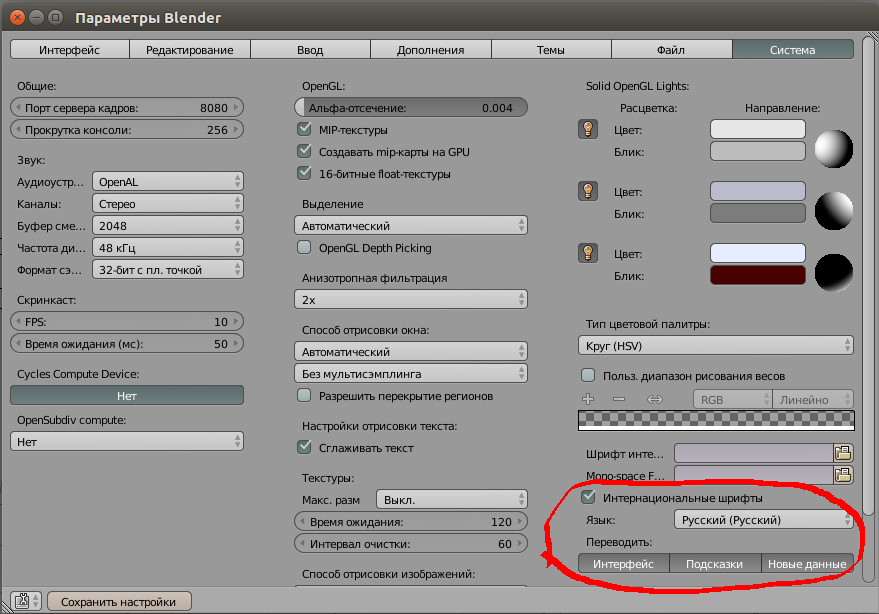This screenshot has height=614, width=879.
Task: Switch to Дополнения tab
Action: point(431,49)
